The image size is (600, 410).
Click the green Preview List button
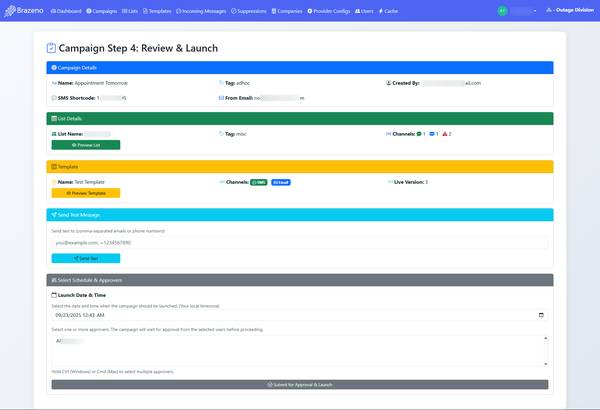coord(85,145)
